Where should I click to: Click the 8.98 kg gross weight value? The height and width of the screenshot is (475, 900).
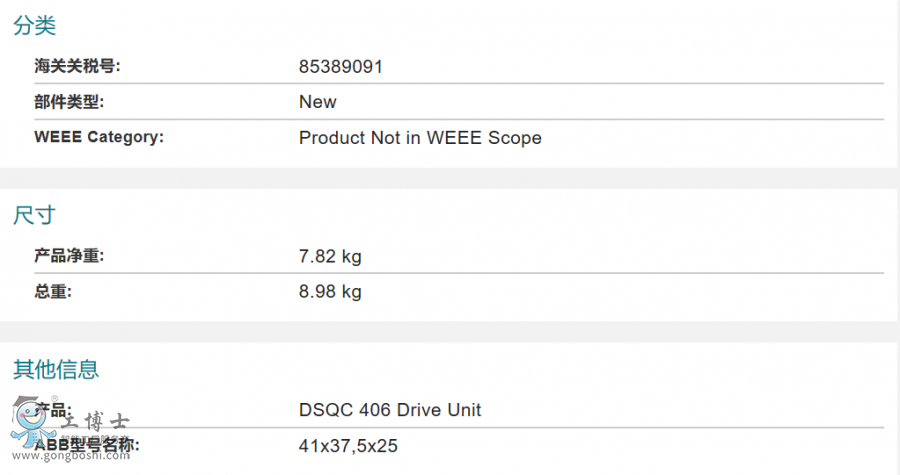tap(330, 292)
